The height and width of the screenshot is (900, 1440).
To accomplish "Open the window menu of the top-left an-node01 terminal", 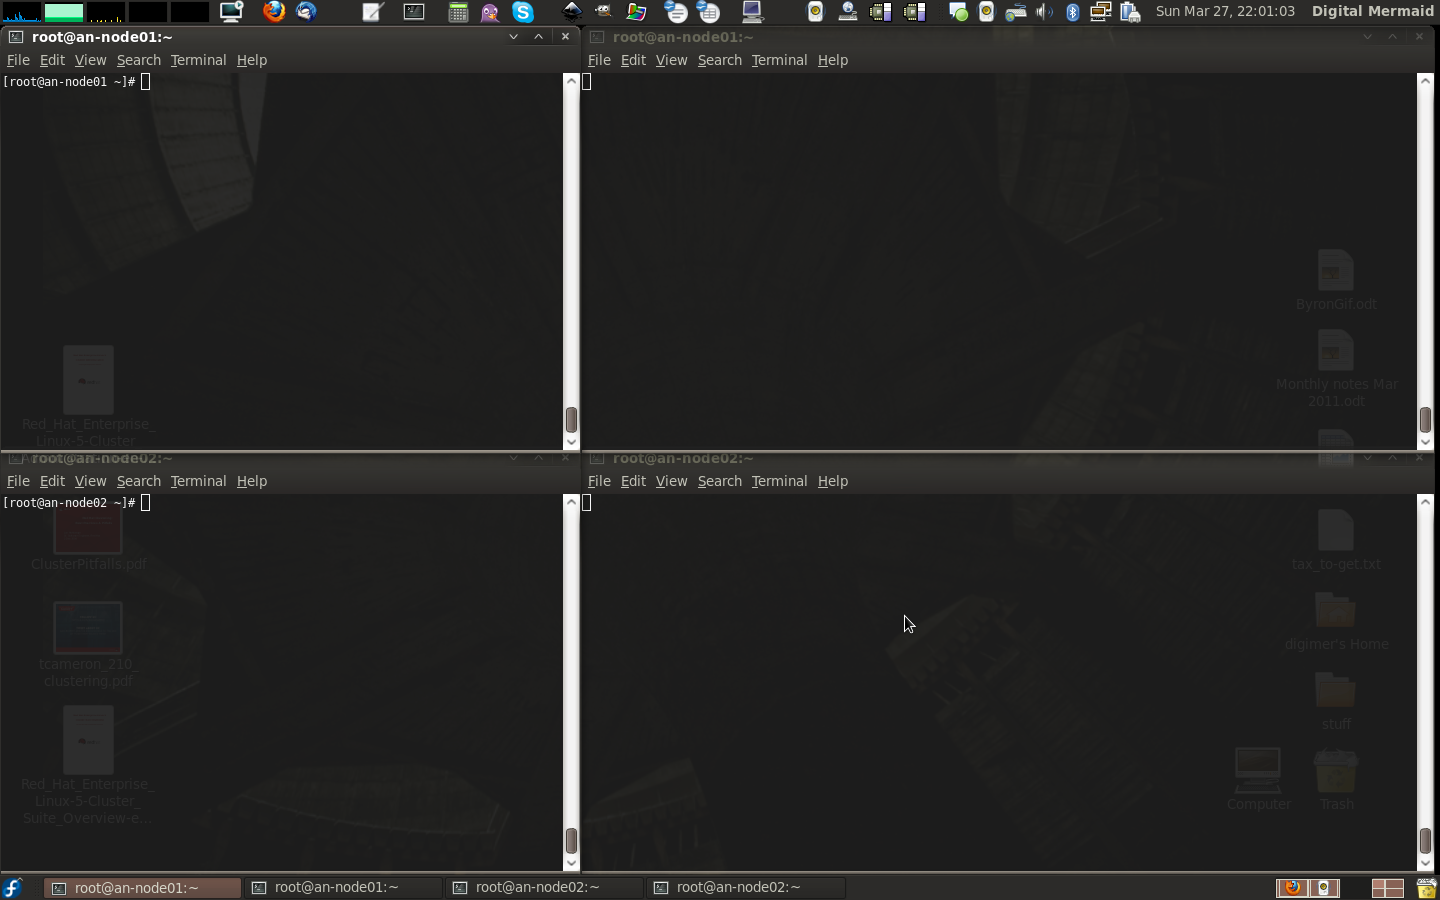I will click(16, 37).
